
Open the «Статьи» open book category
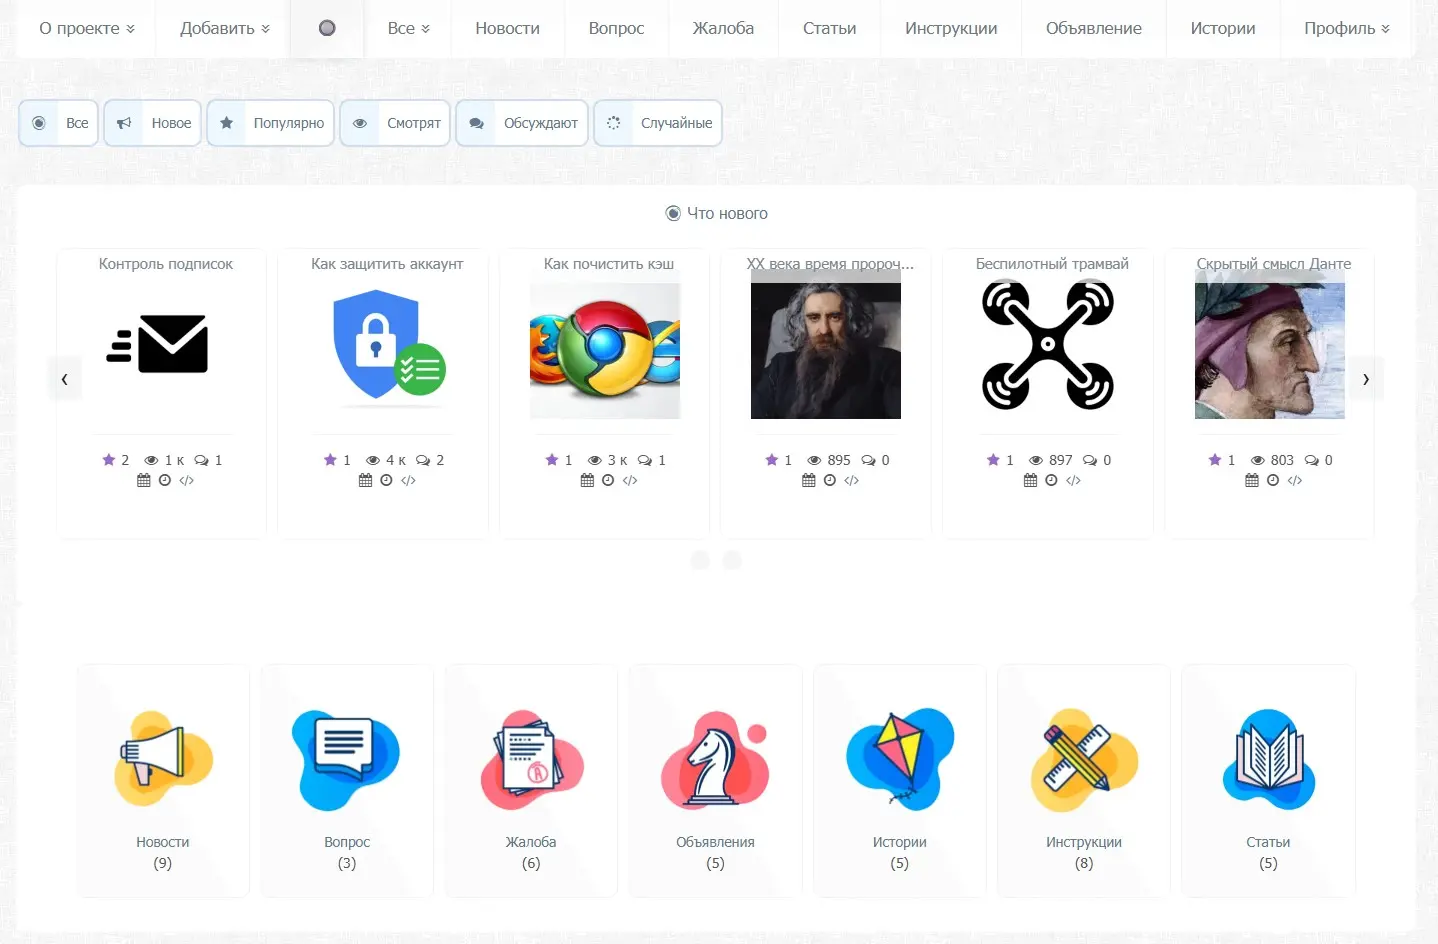[1268, 781]
